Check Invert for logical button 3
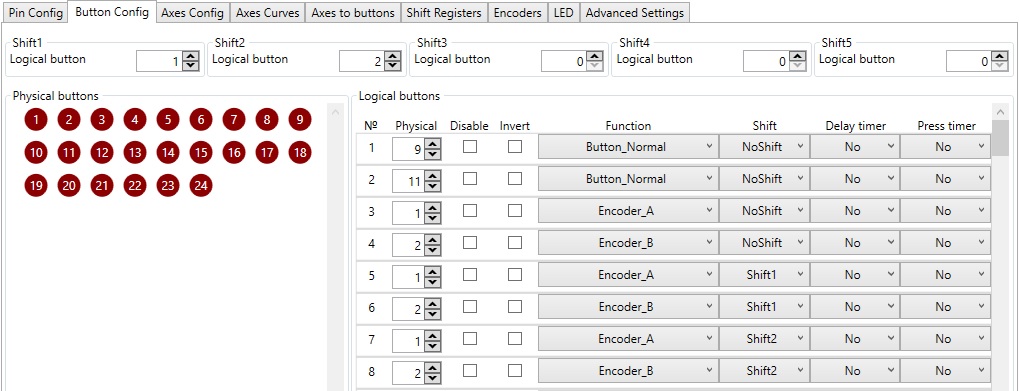Image resolution: width=1019 pixels, height=391 pixels. click(515, 210)
